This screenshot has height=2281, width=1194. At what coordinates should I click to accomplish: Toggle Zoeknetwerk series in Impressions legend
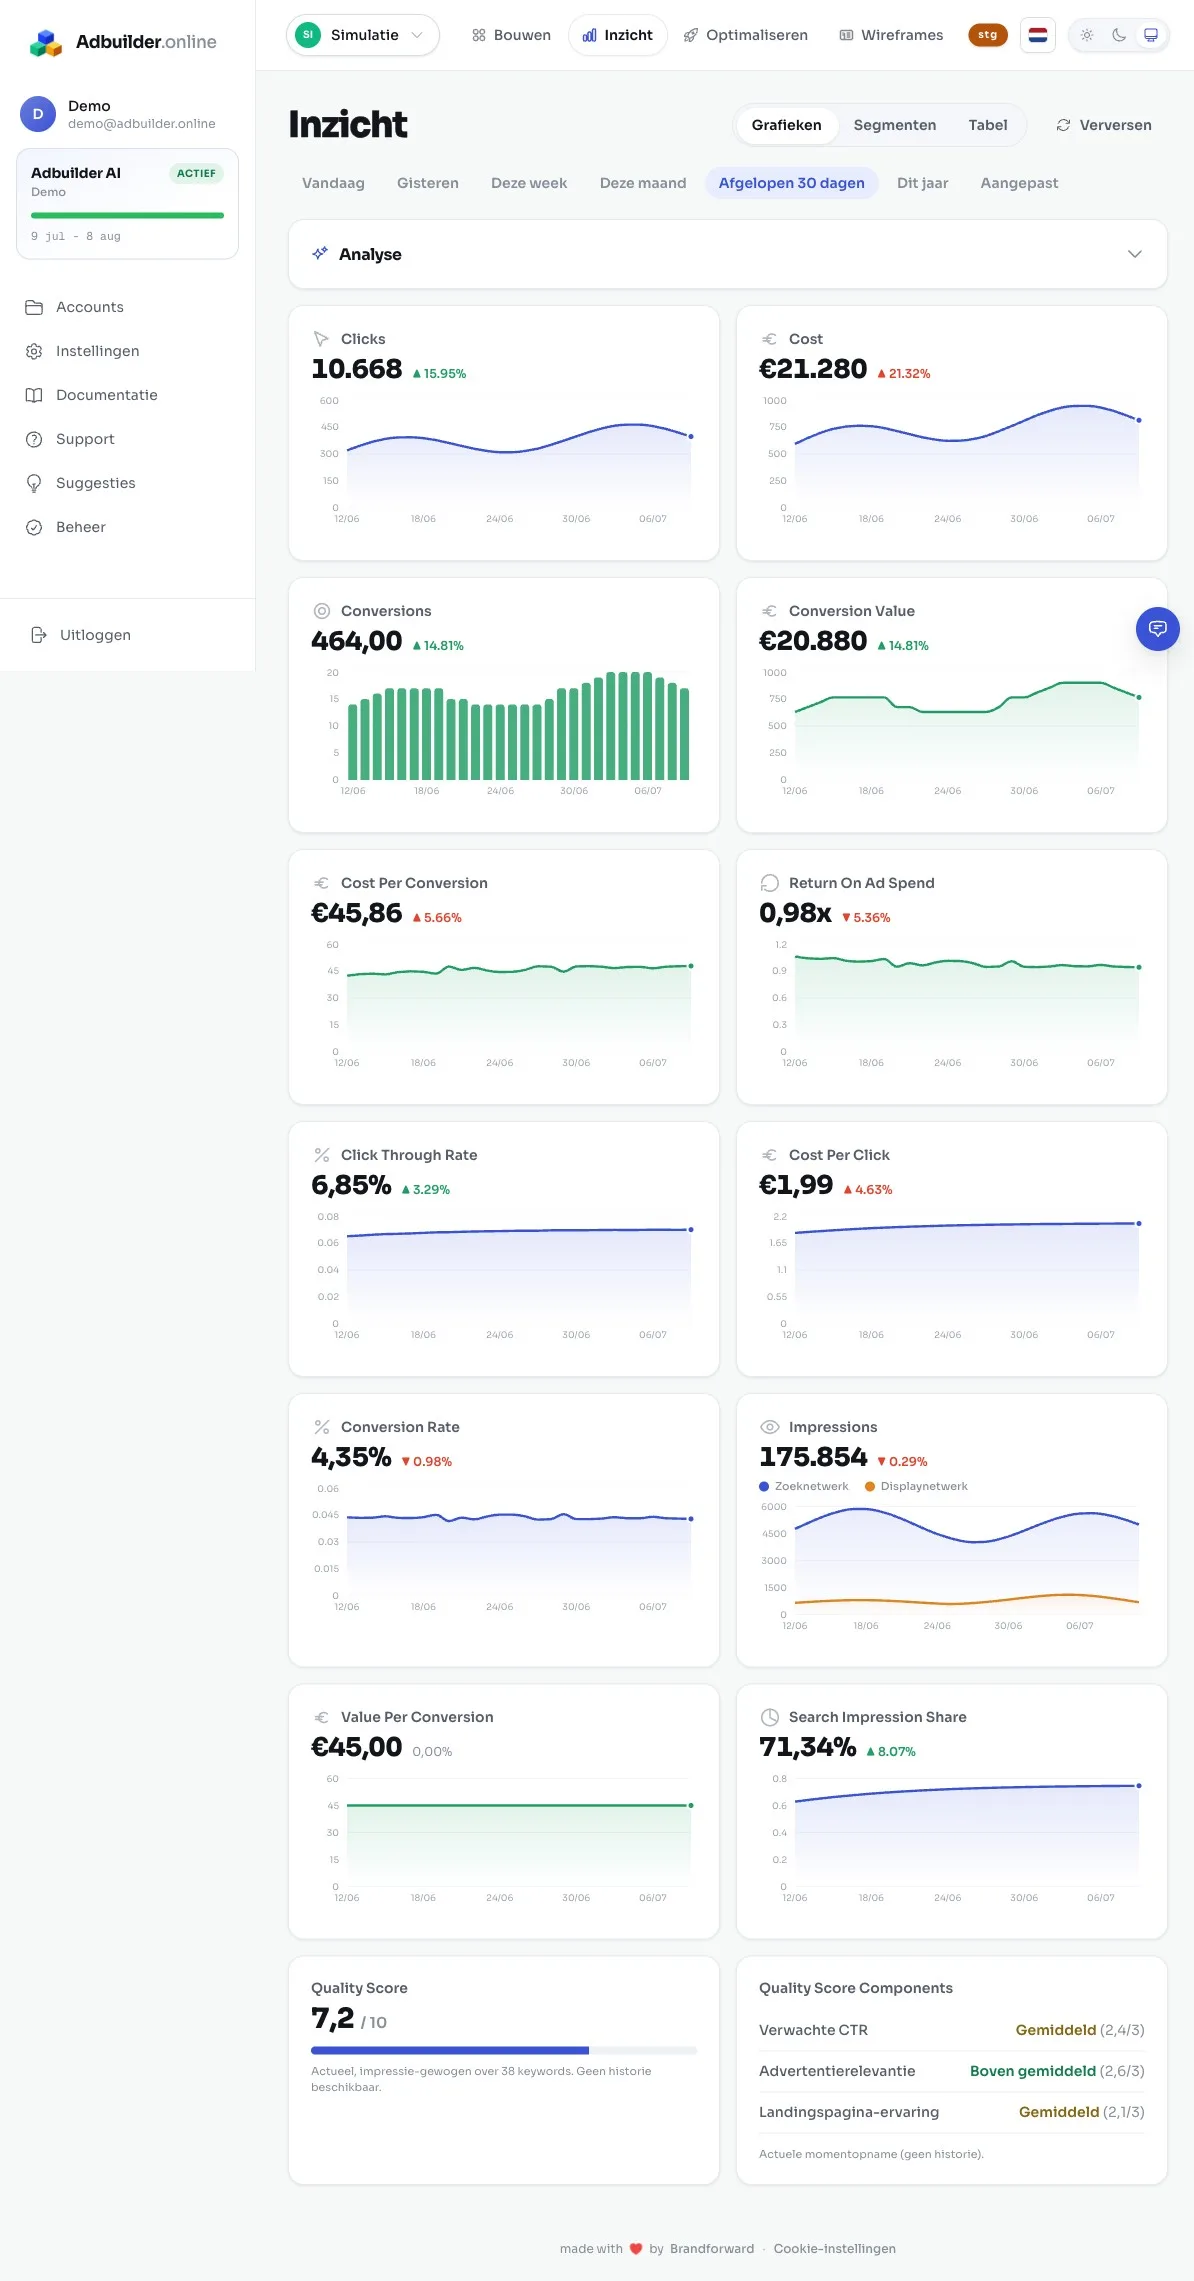coord(804,1486)
